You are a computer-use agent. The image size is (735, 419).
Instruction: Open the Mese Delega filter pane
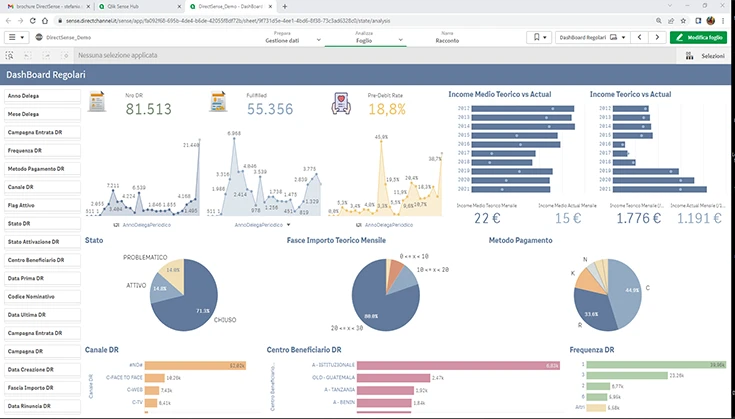42,114
